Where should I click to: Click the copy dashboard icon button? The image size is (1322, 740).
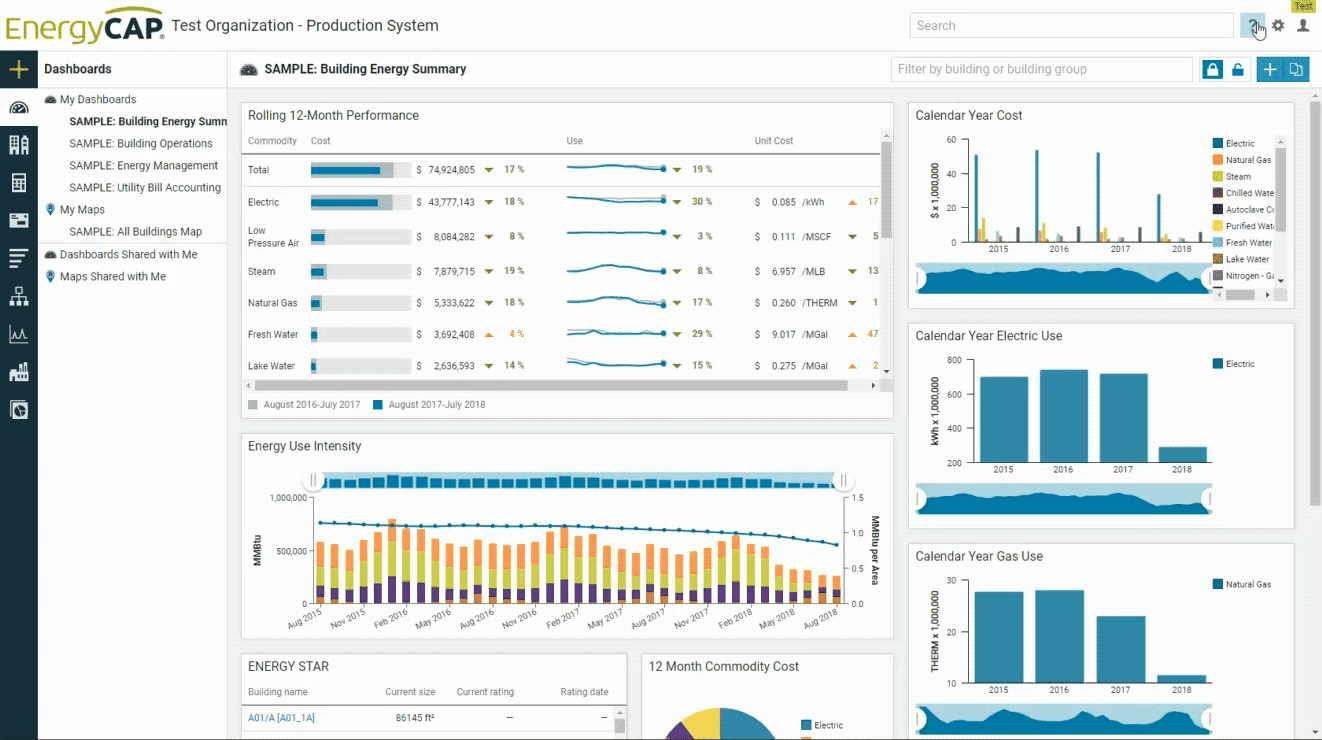[x=1296, y=69]
